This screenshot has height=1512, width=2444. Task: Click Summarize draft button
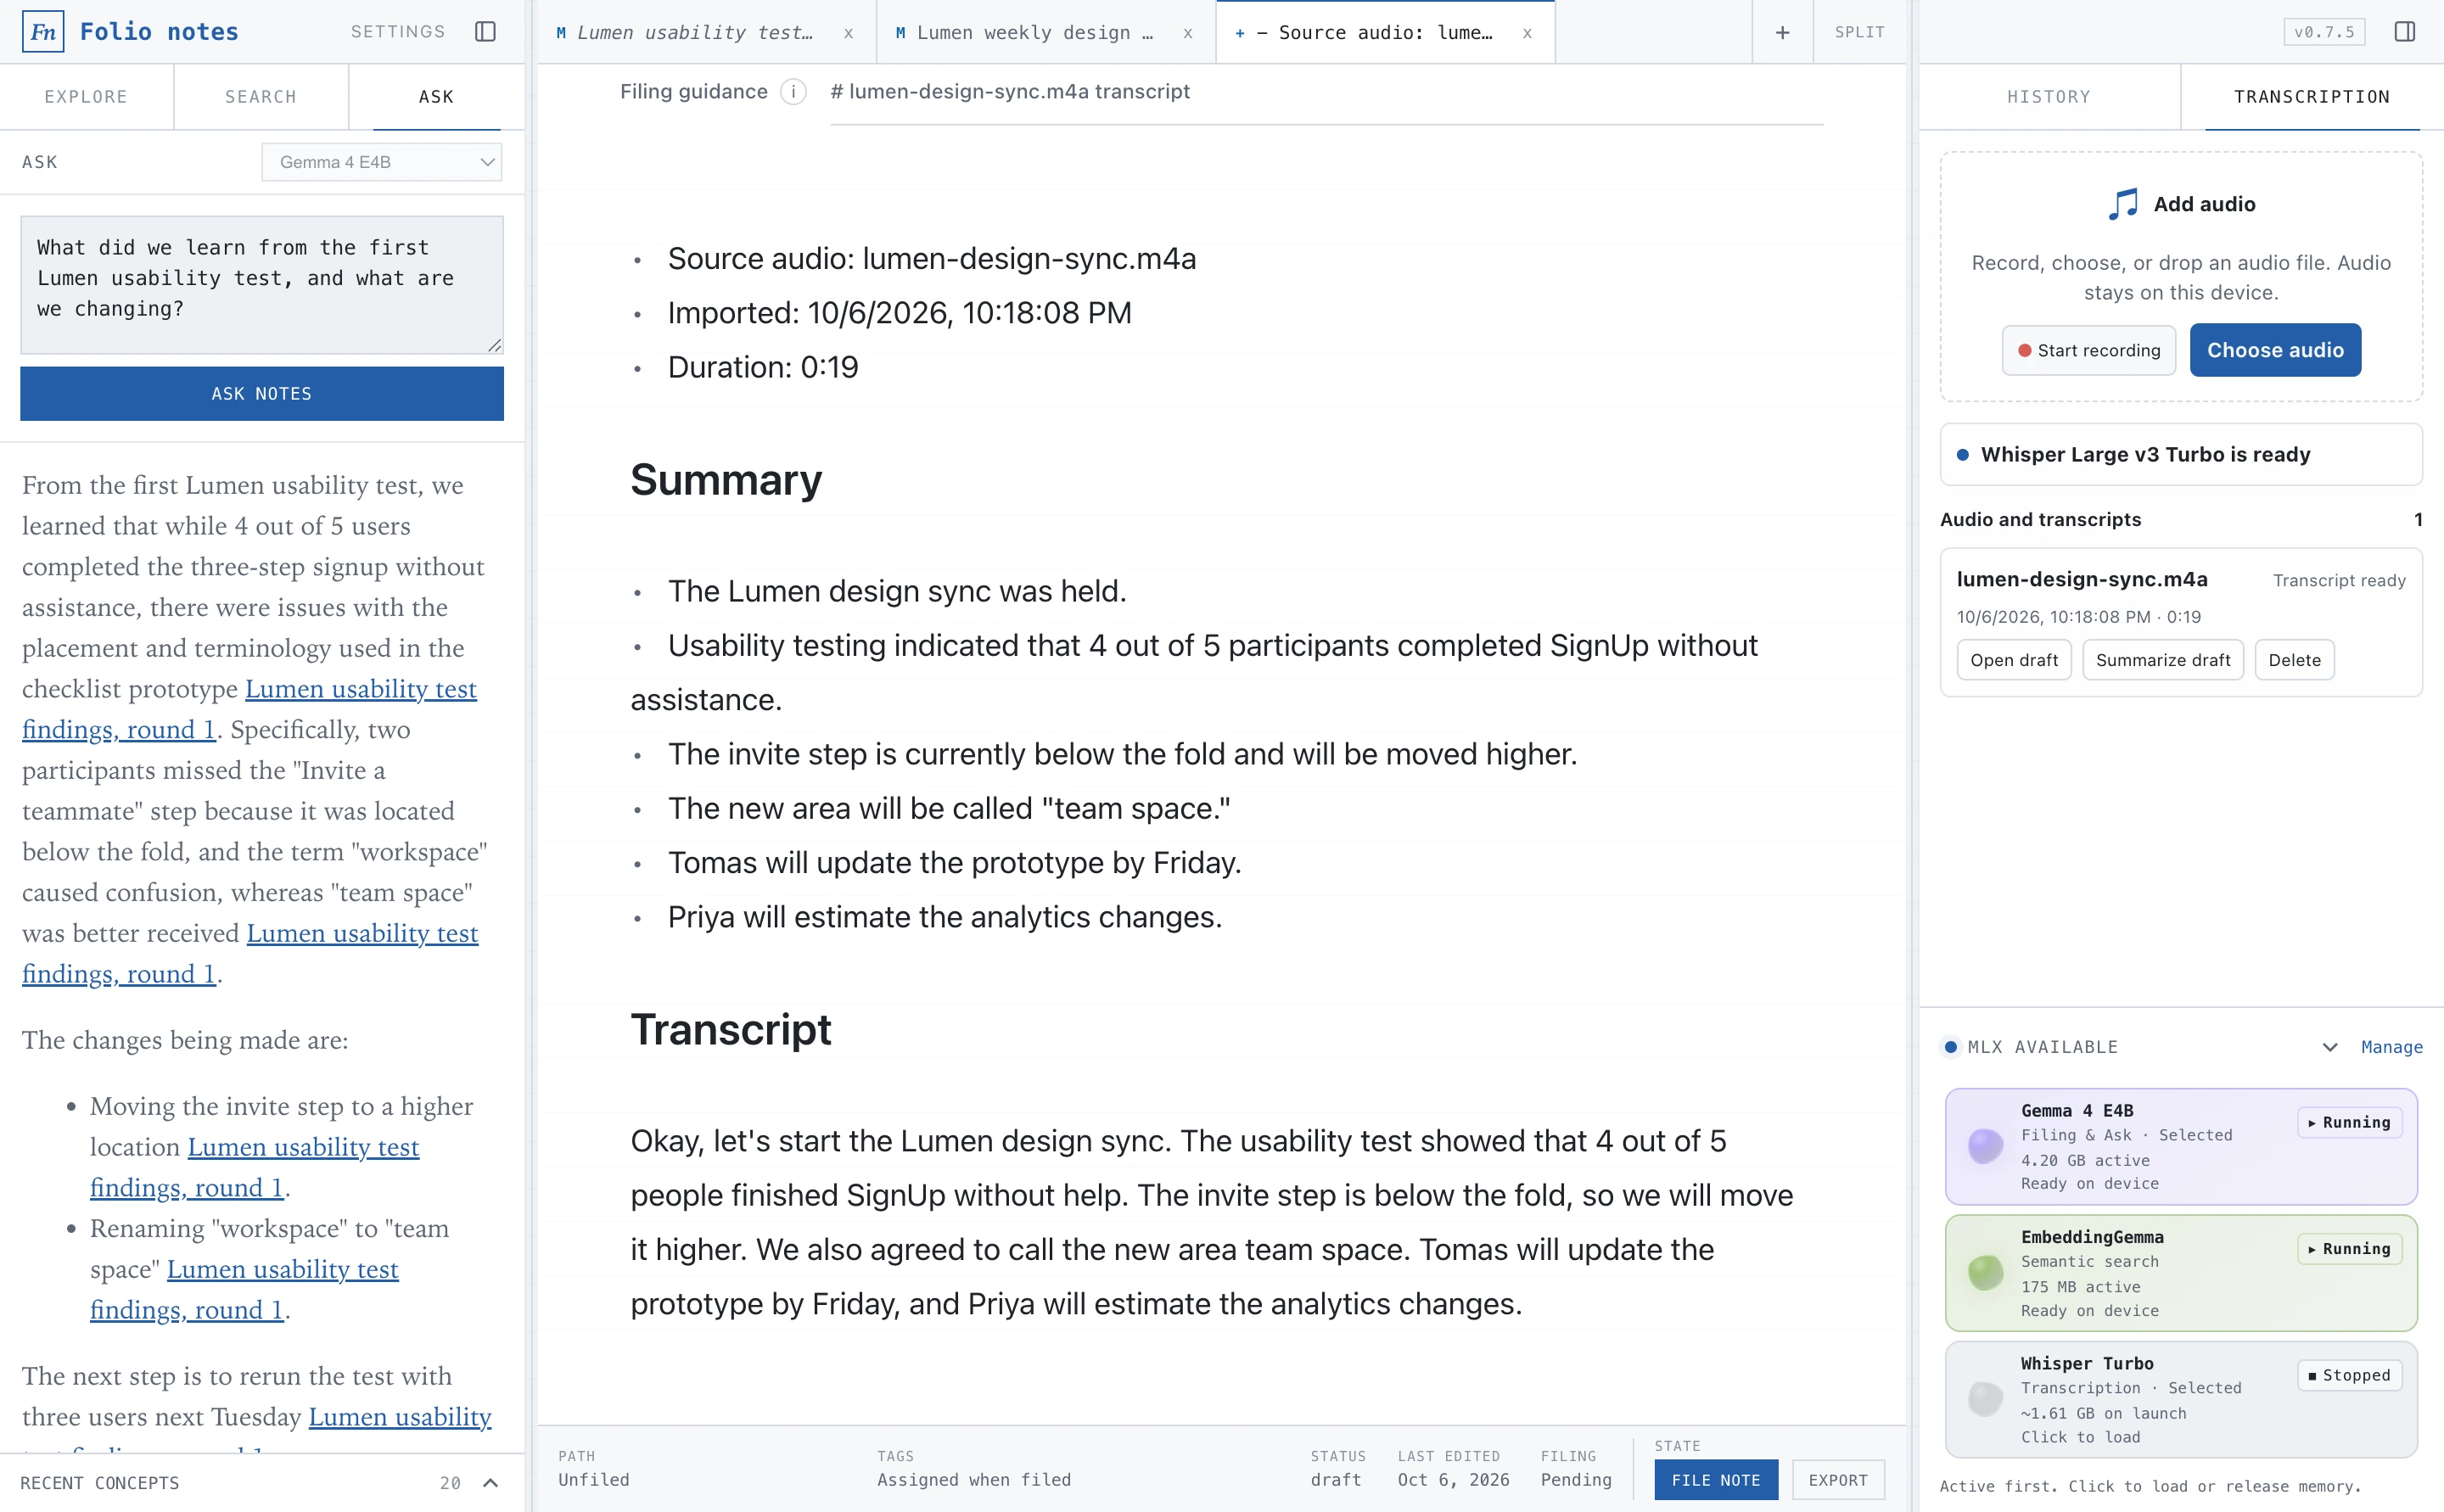[2163, 660]
